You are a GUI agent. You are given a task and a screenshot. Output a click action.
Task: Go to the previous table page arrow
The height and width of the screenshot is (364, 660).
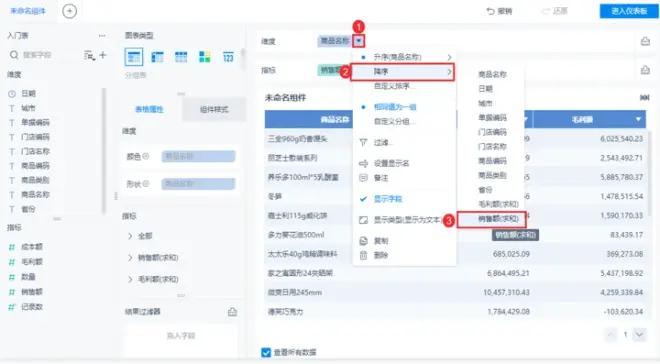click(x=611, y=335)
